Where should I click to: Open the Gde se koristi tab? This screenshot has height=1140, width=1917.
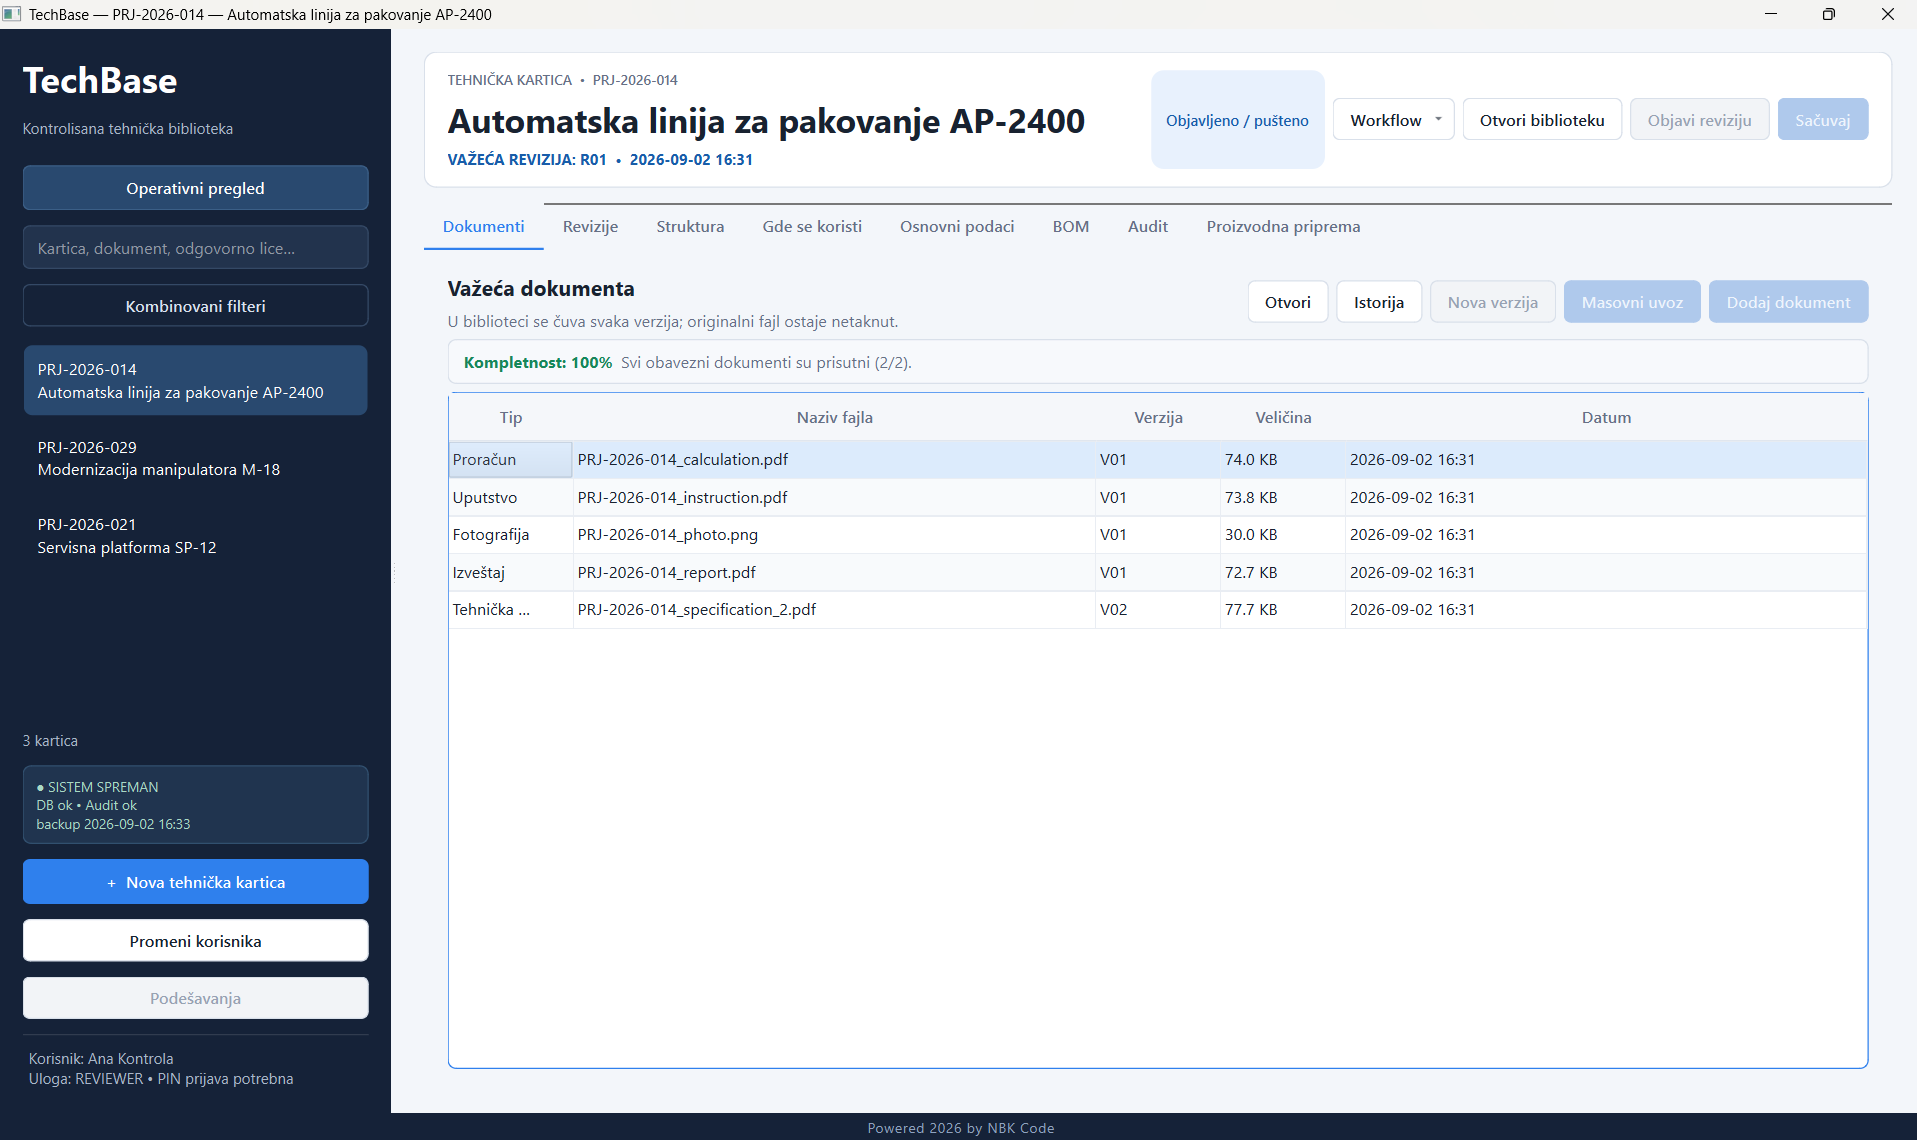click(812, 227)
